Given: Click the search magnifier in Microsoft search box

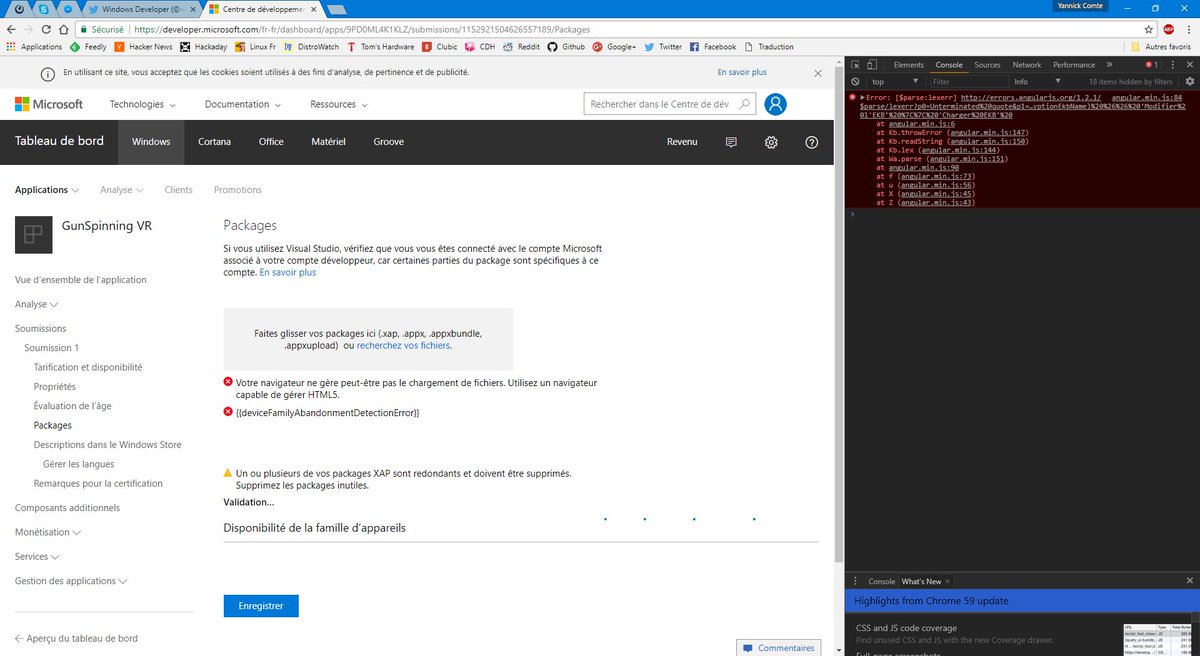Looking at the screenshot, I should pyautogui.click(x=745, y=104).
